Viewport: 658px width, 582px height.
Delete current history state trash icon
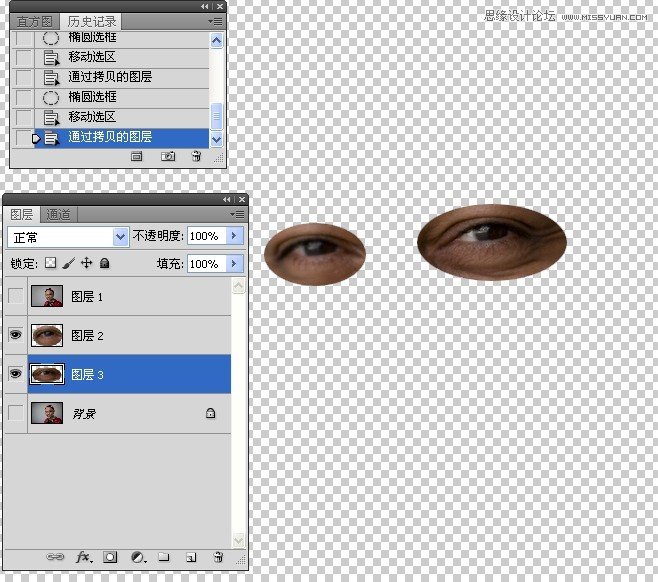196,156
